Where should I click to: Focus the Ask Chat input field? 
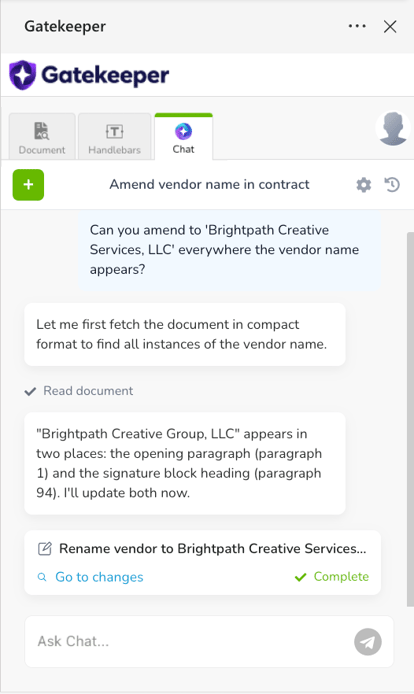click(190, 641)
